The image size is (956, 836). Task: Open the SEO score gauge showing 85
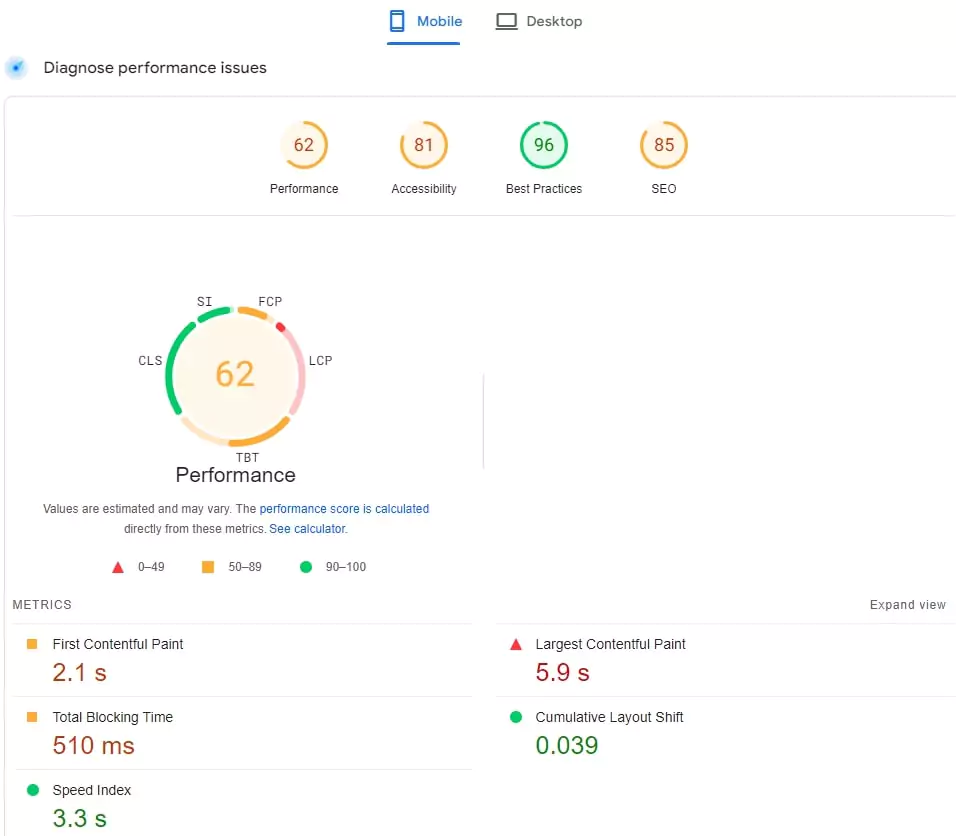coord(663,145)
